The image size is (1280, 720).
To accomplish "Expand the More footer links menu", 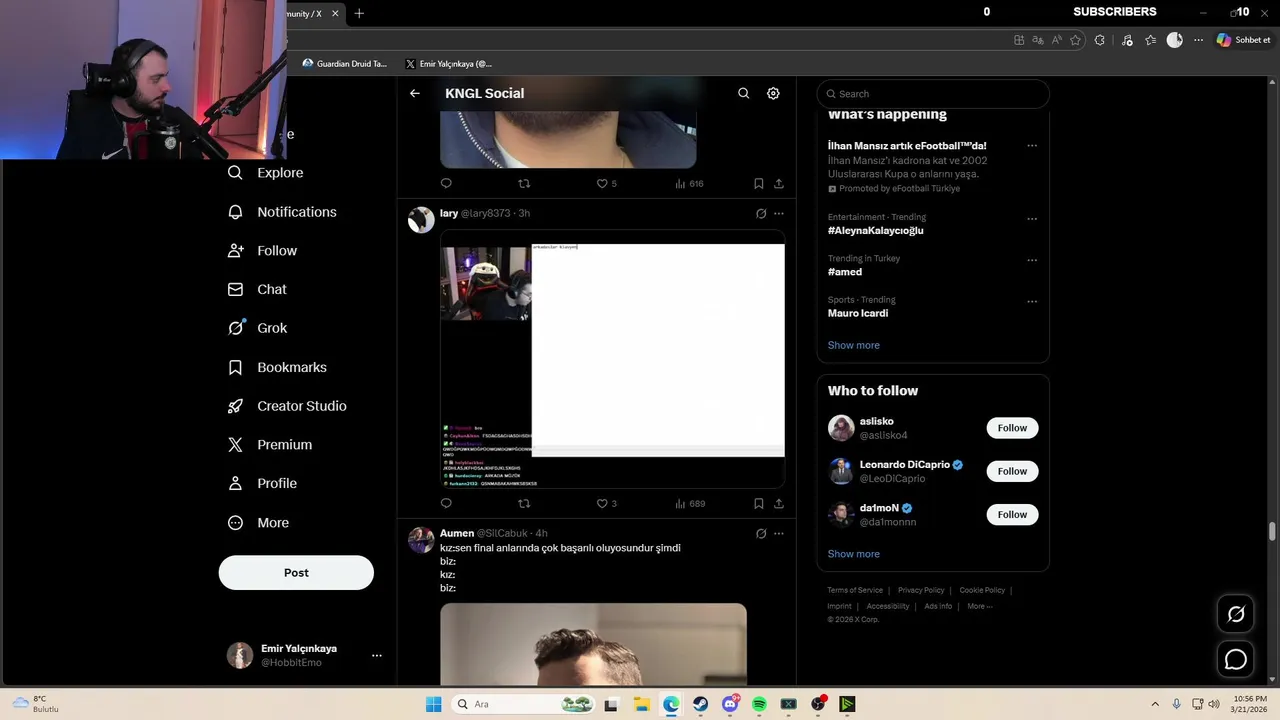I will coord(980,606).
